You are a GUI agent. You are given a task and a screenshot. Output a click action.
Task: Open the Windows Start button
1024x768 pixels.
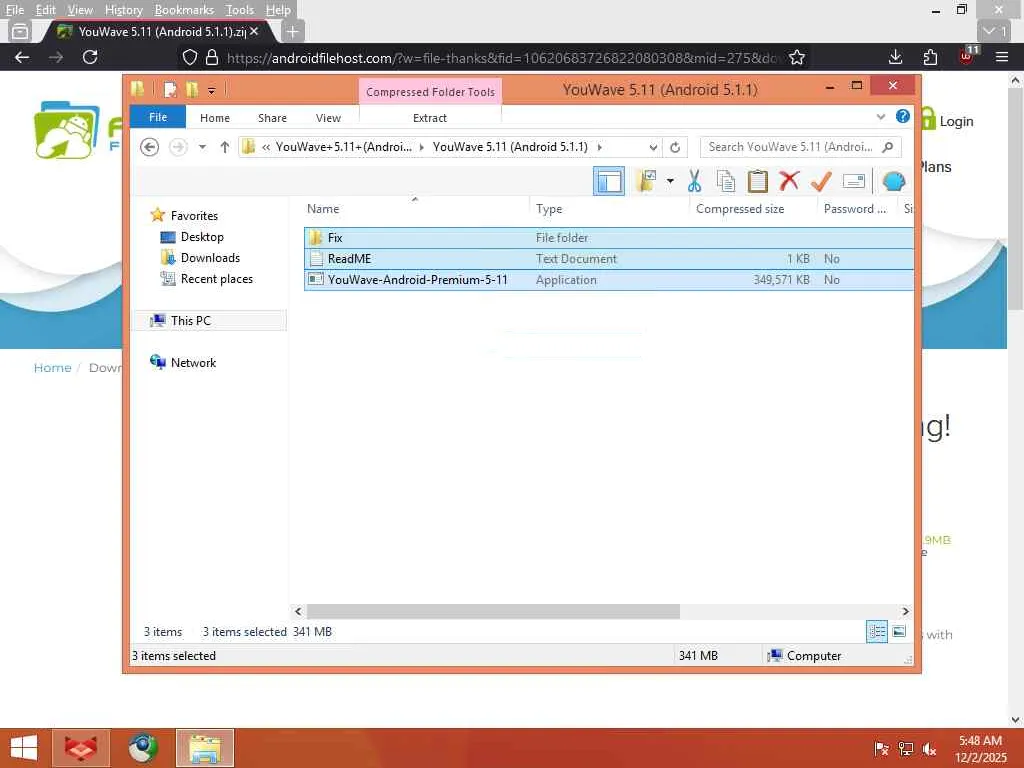point(24,748)
